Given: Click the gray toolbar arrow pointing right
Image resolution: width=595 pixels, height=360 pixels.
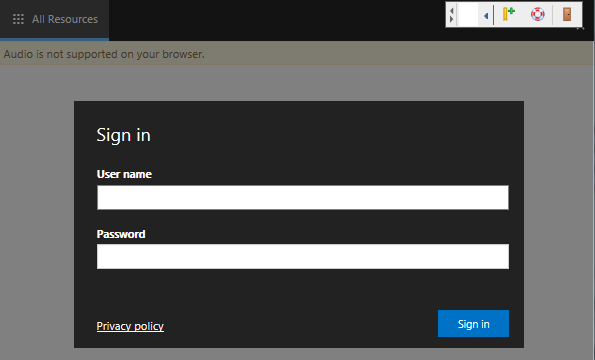Looking at the screenshot, I should click(452, 19).
